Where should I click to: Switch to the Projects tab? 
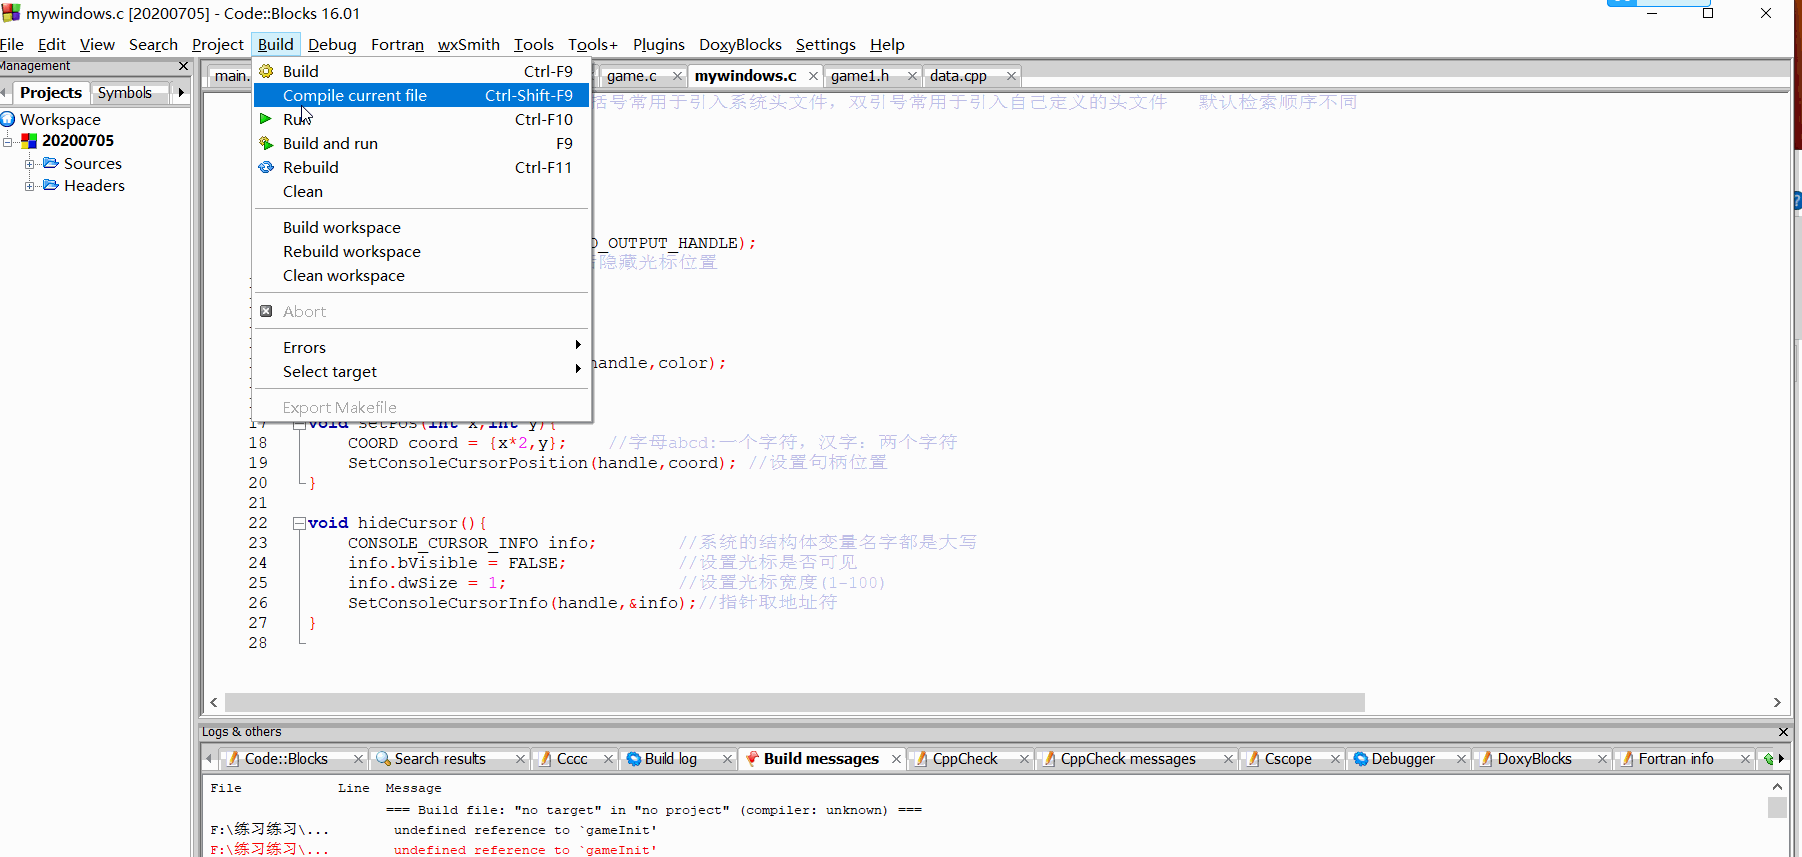point(50,92)
